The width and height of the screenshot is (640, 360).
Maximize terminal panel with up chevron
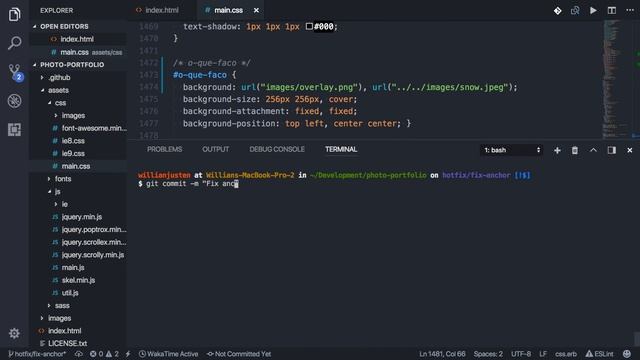(x=593, y=150)
